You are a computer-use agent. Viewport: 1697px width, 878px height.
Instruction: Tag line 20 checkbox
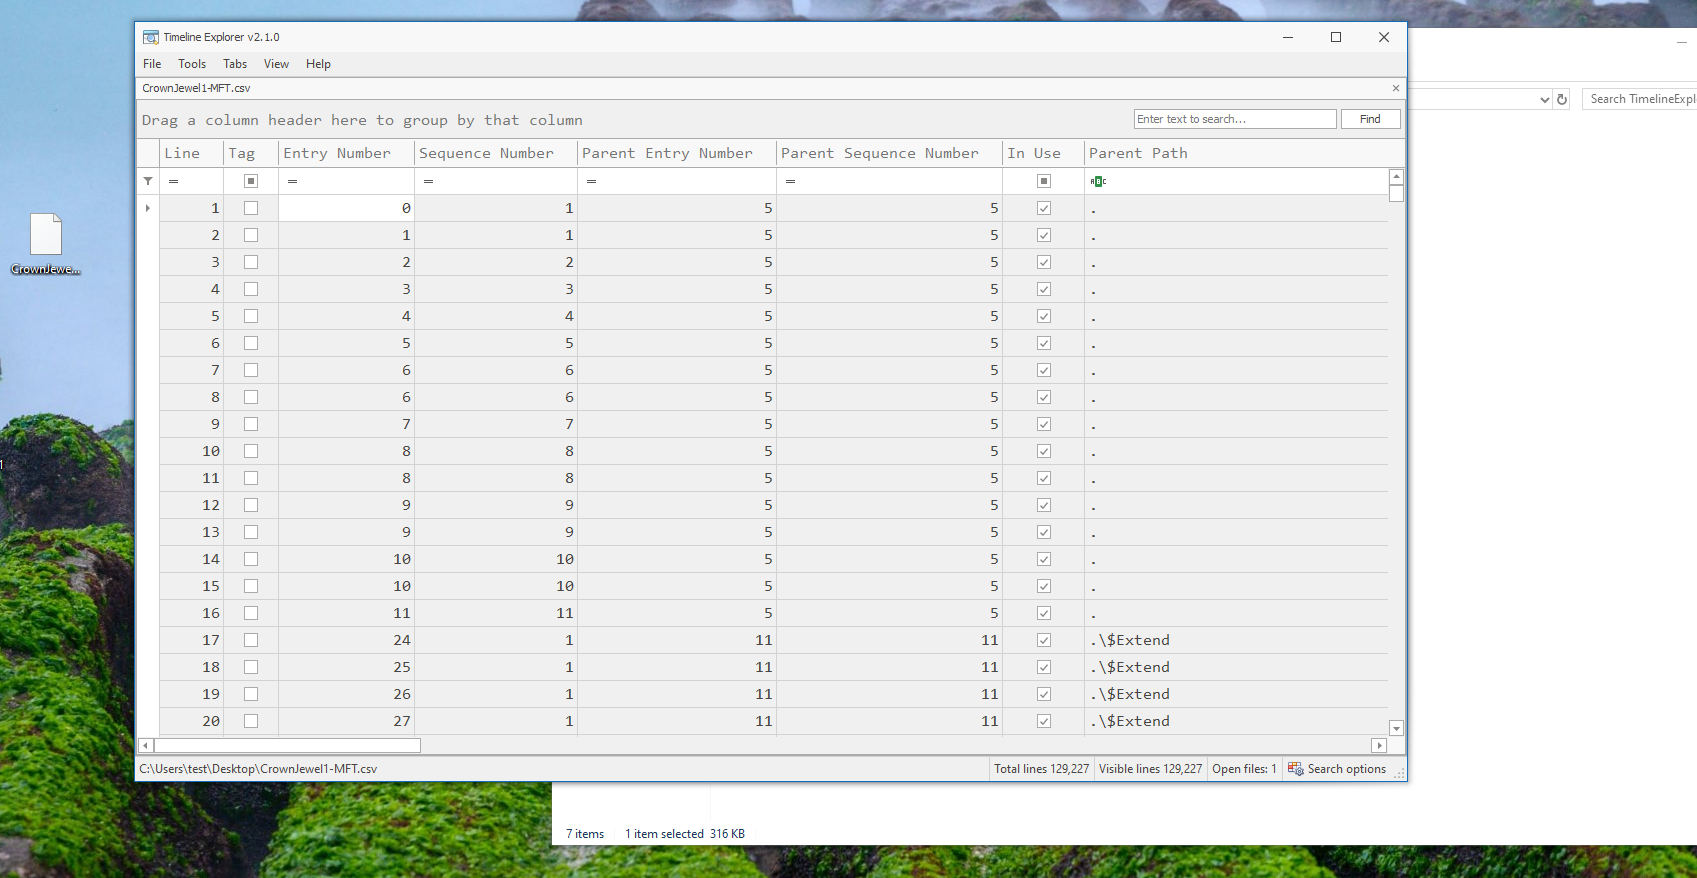[x=251, y=721]
